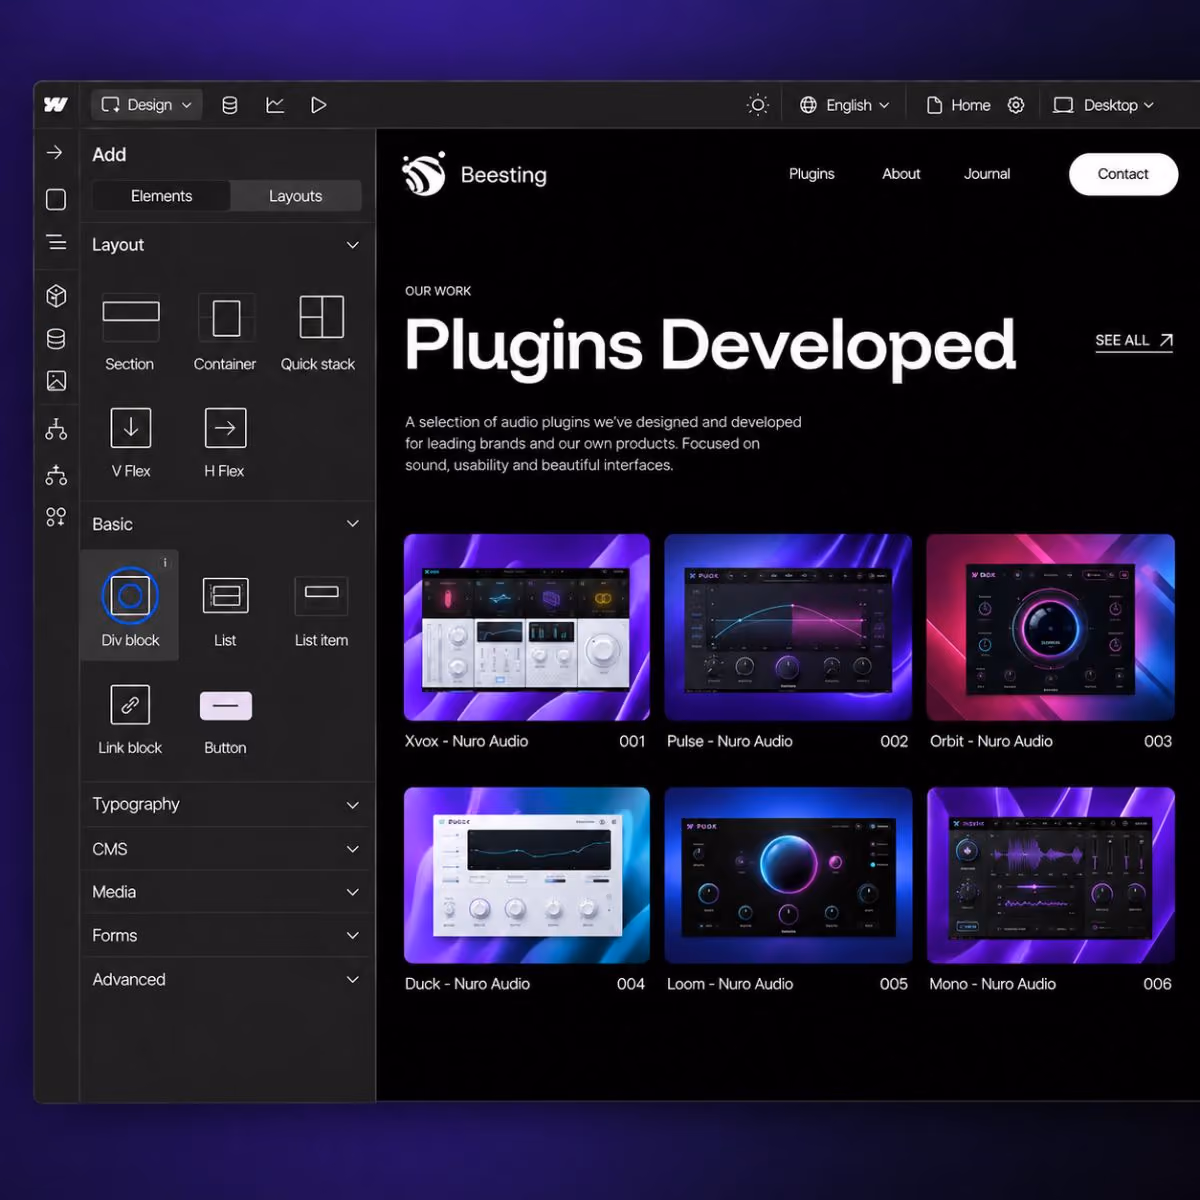
Task: Add a Quick stack element
Action: [318, 333]
